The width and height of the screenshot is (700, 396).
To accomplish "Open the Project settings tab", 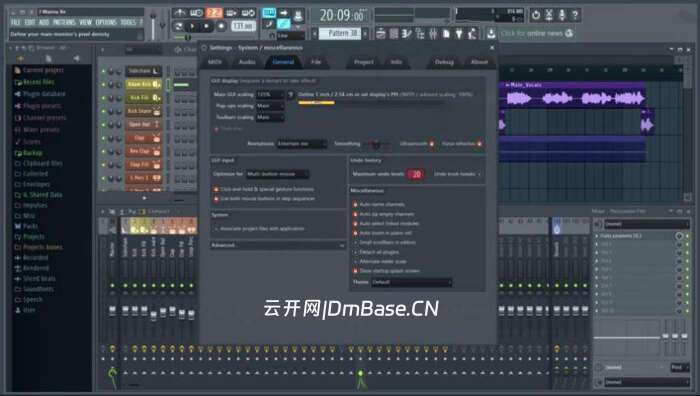I will pos(364,62).
